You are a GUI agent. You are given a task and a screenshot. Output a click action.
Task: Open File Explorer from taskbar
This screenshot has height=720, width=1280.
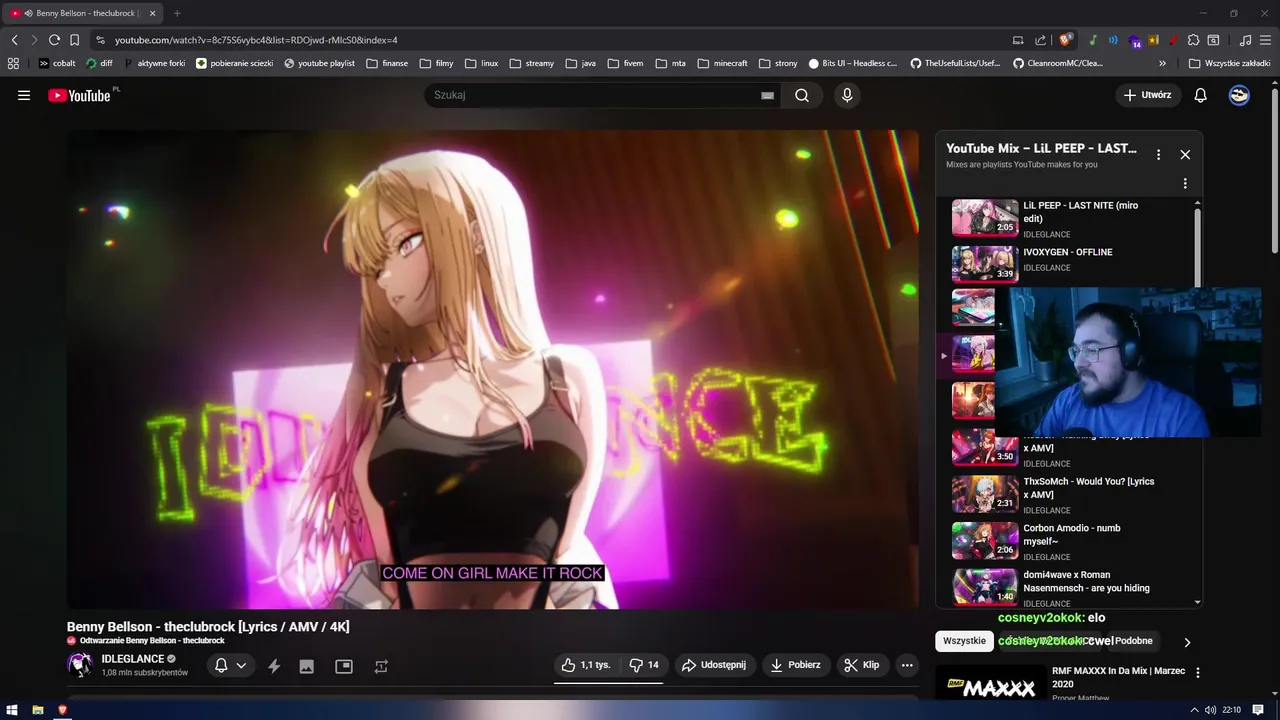tap(37, 710)
